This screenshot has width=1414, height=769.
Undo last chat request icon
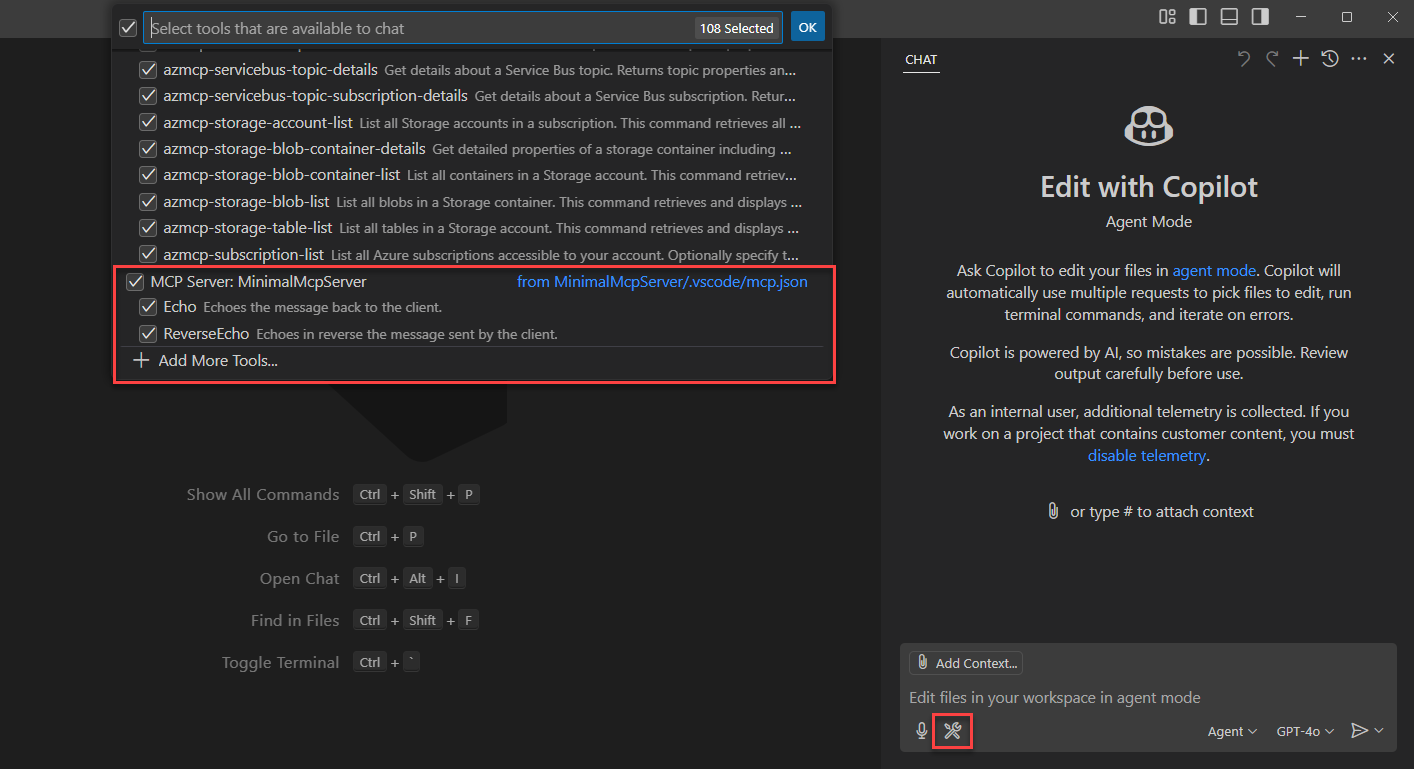(x=1243, y=59)
